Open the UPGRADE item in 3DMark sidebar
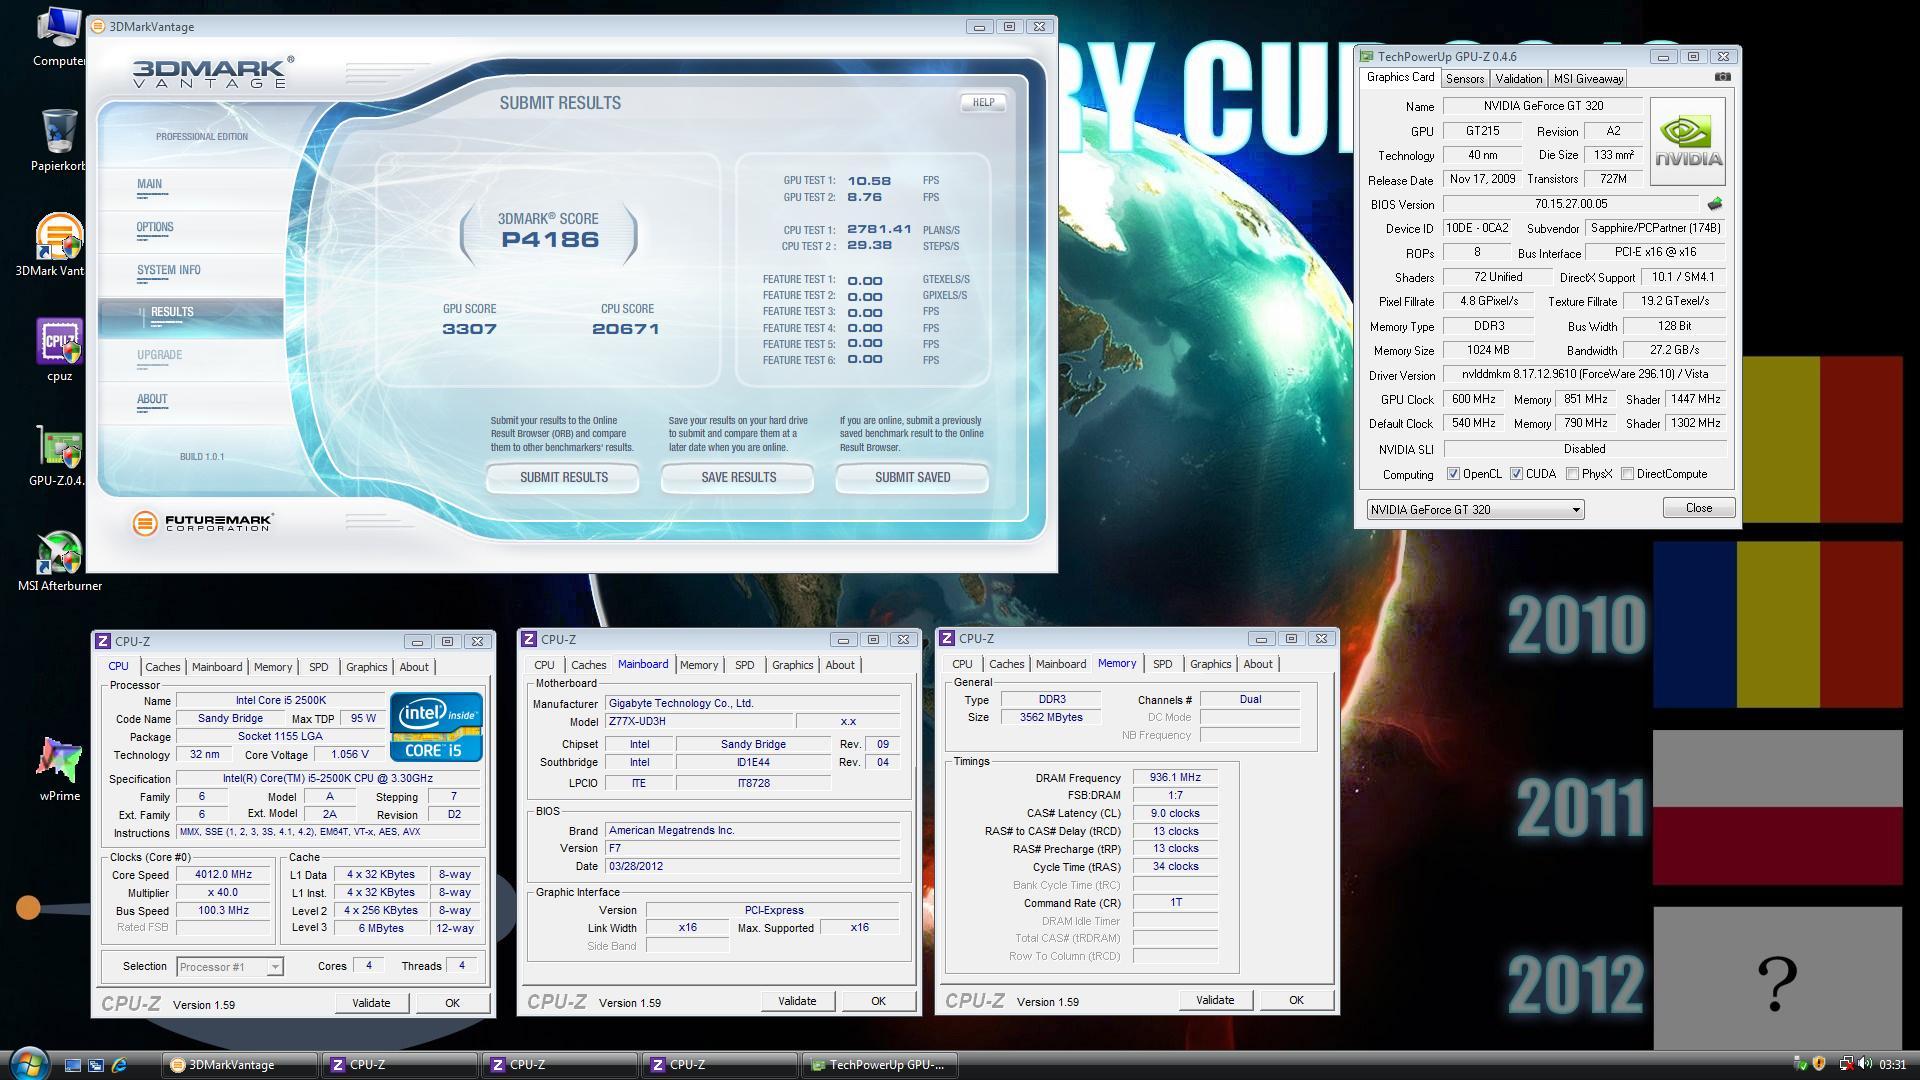 coord(159,355)
